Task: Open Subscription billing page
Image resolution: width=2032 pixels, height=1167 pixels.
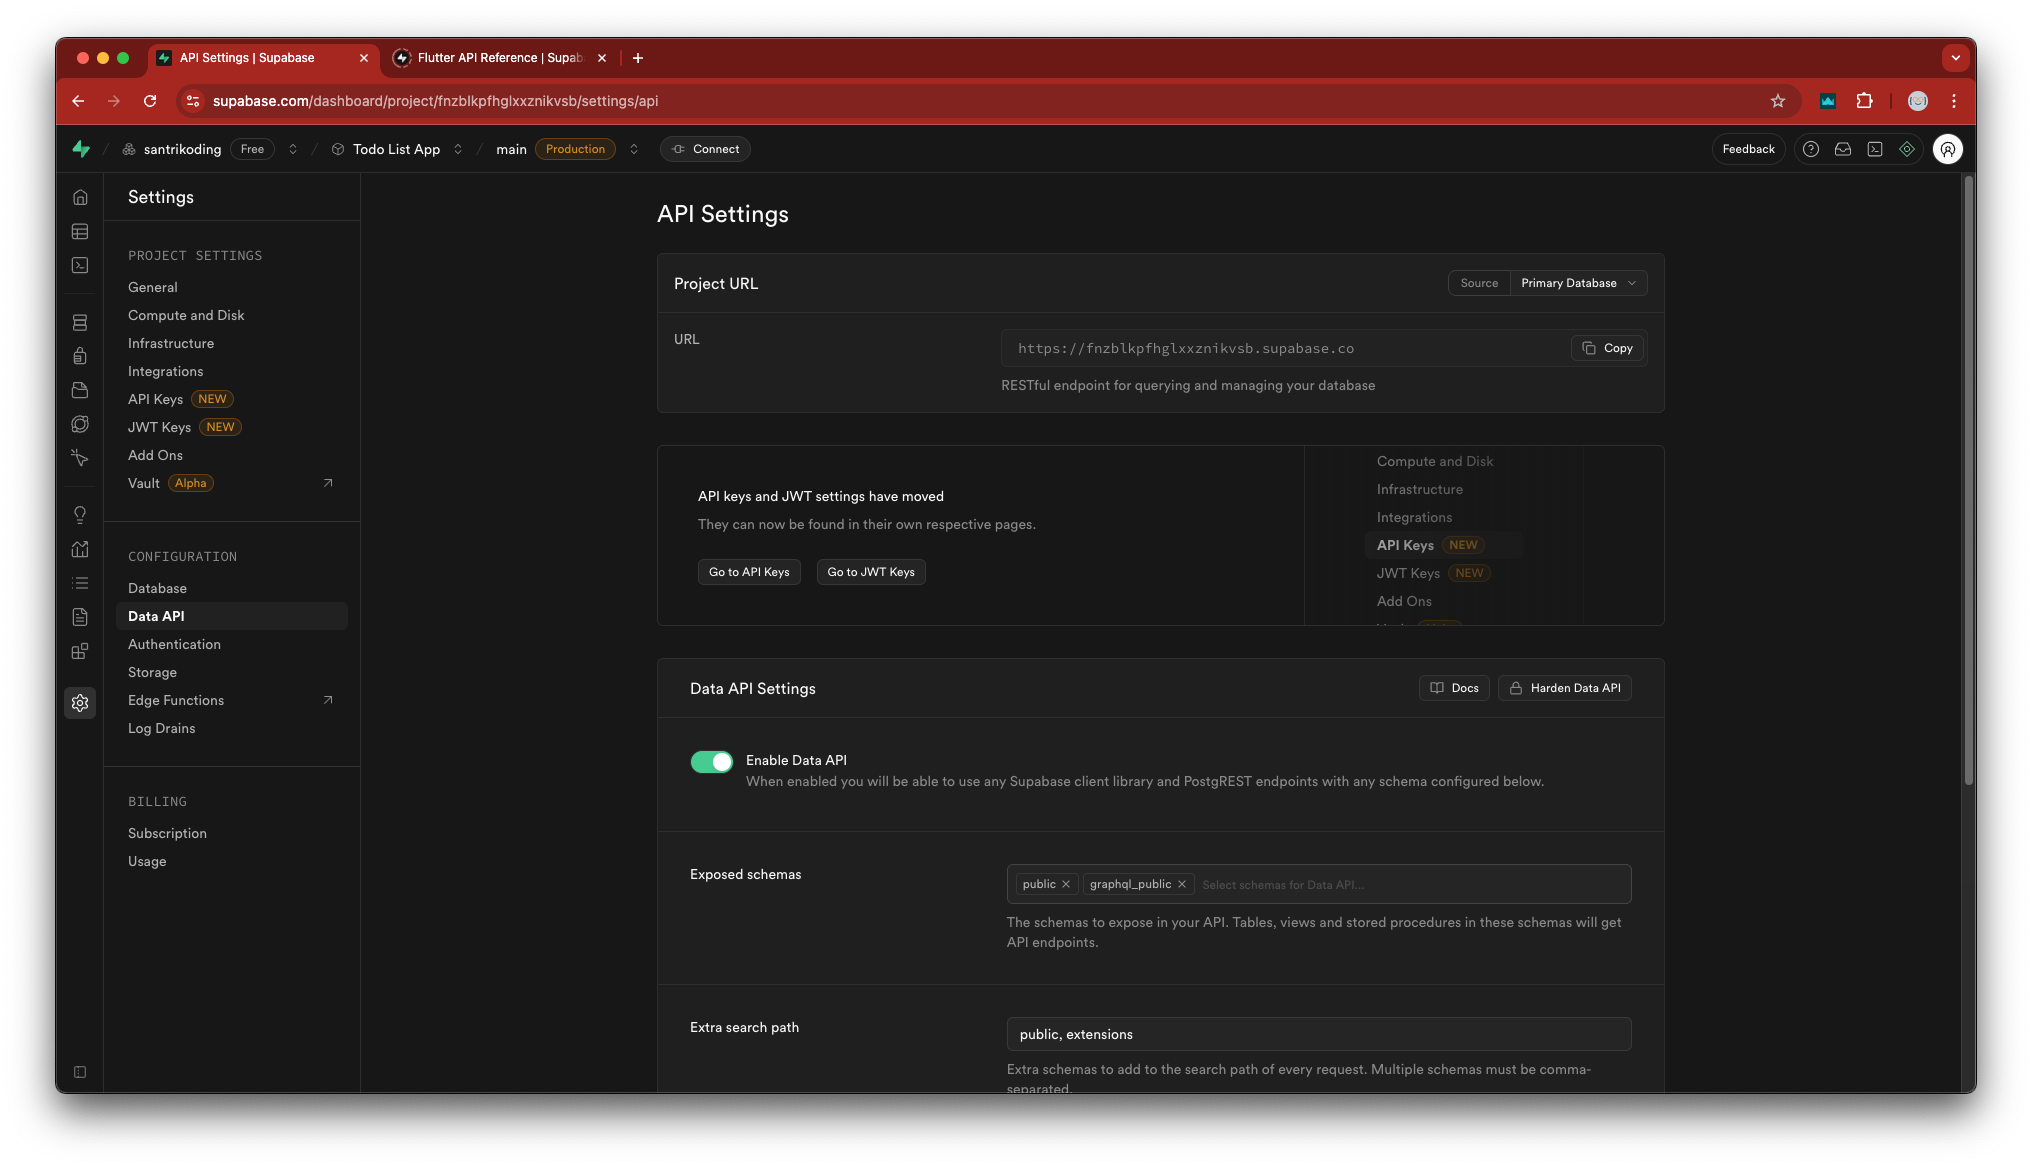Action: pyautogui.click(x=167, y=833)
